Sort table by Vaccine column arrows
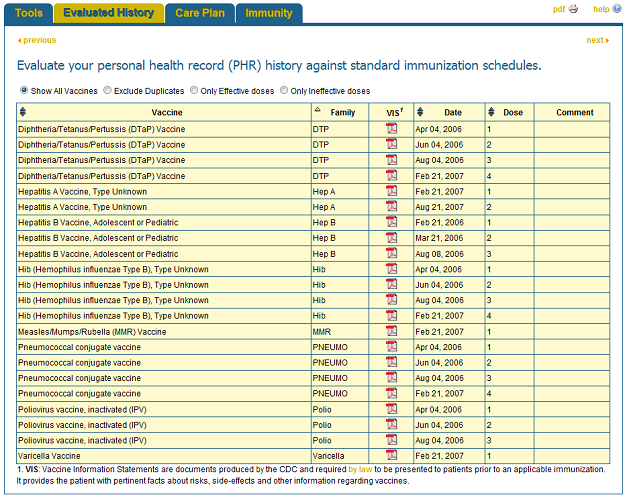 [23, 112]
